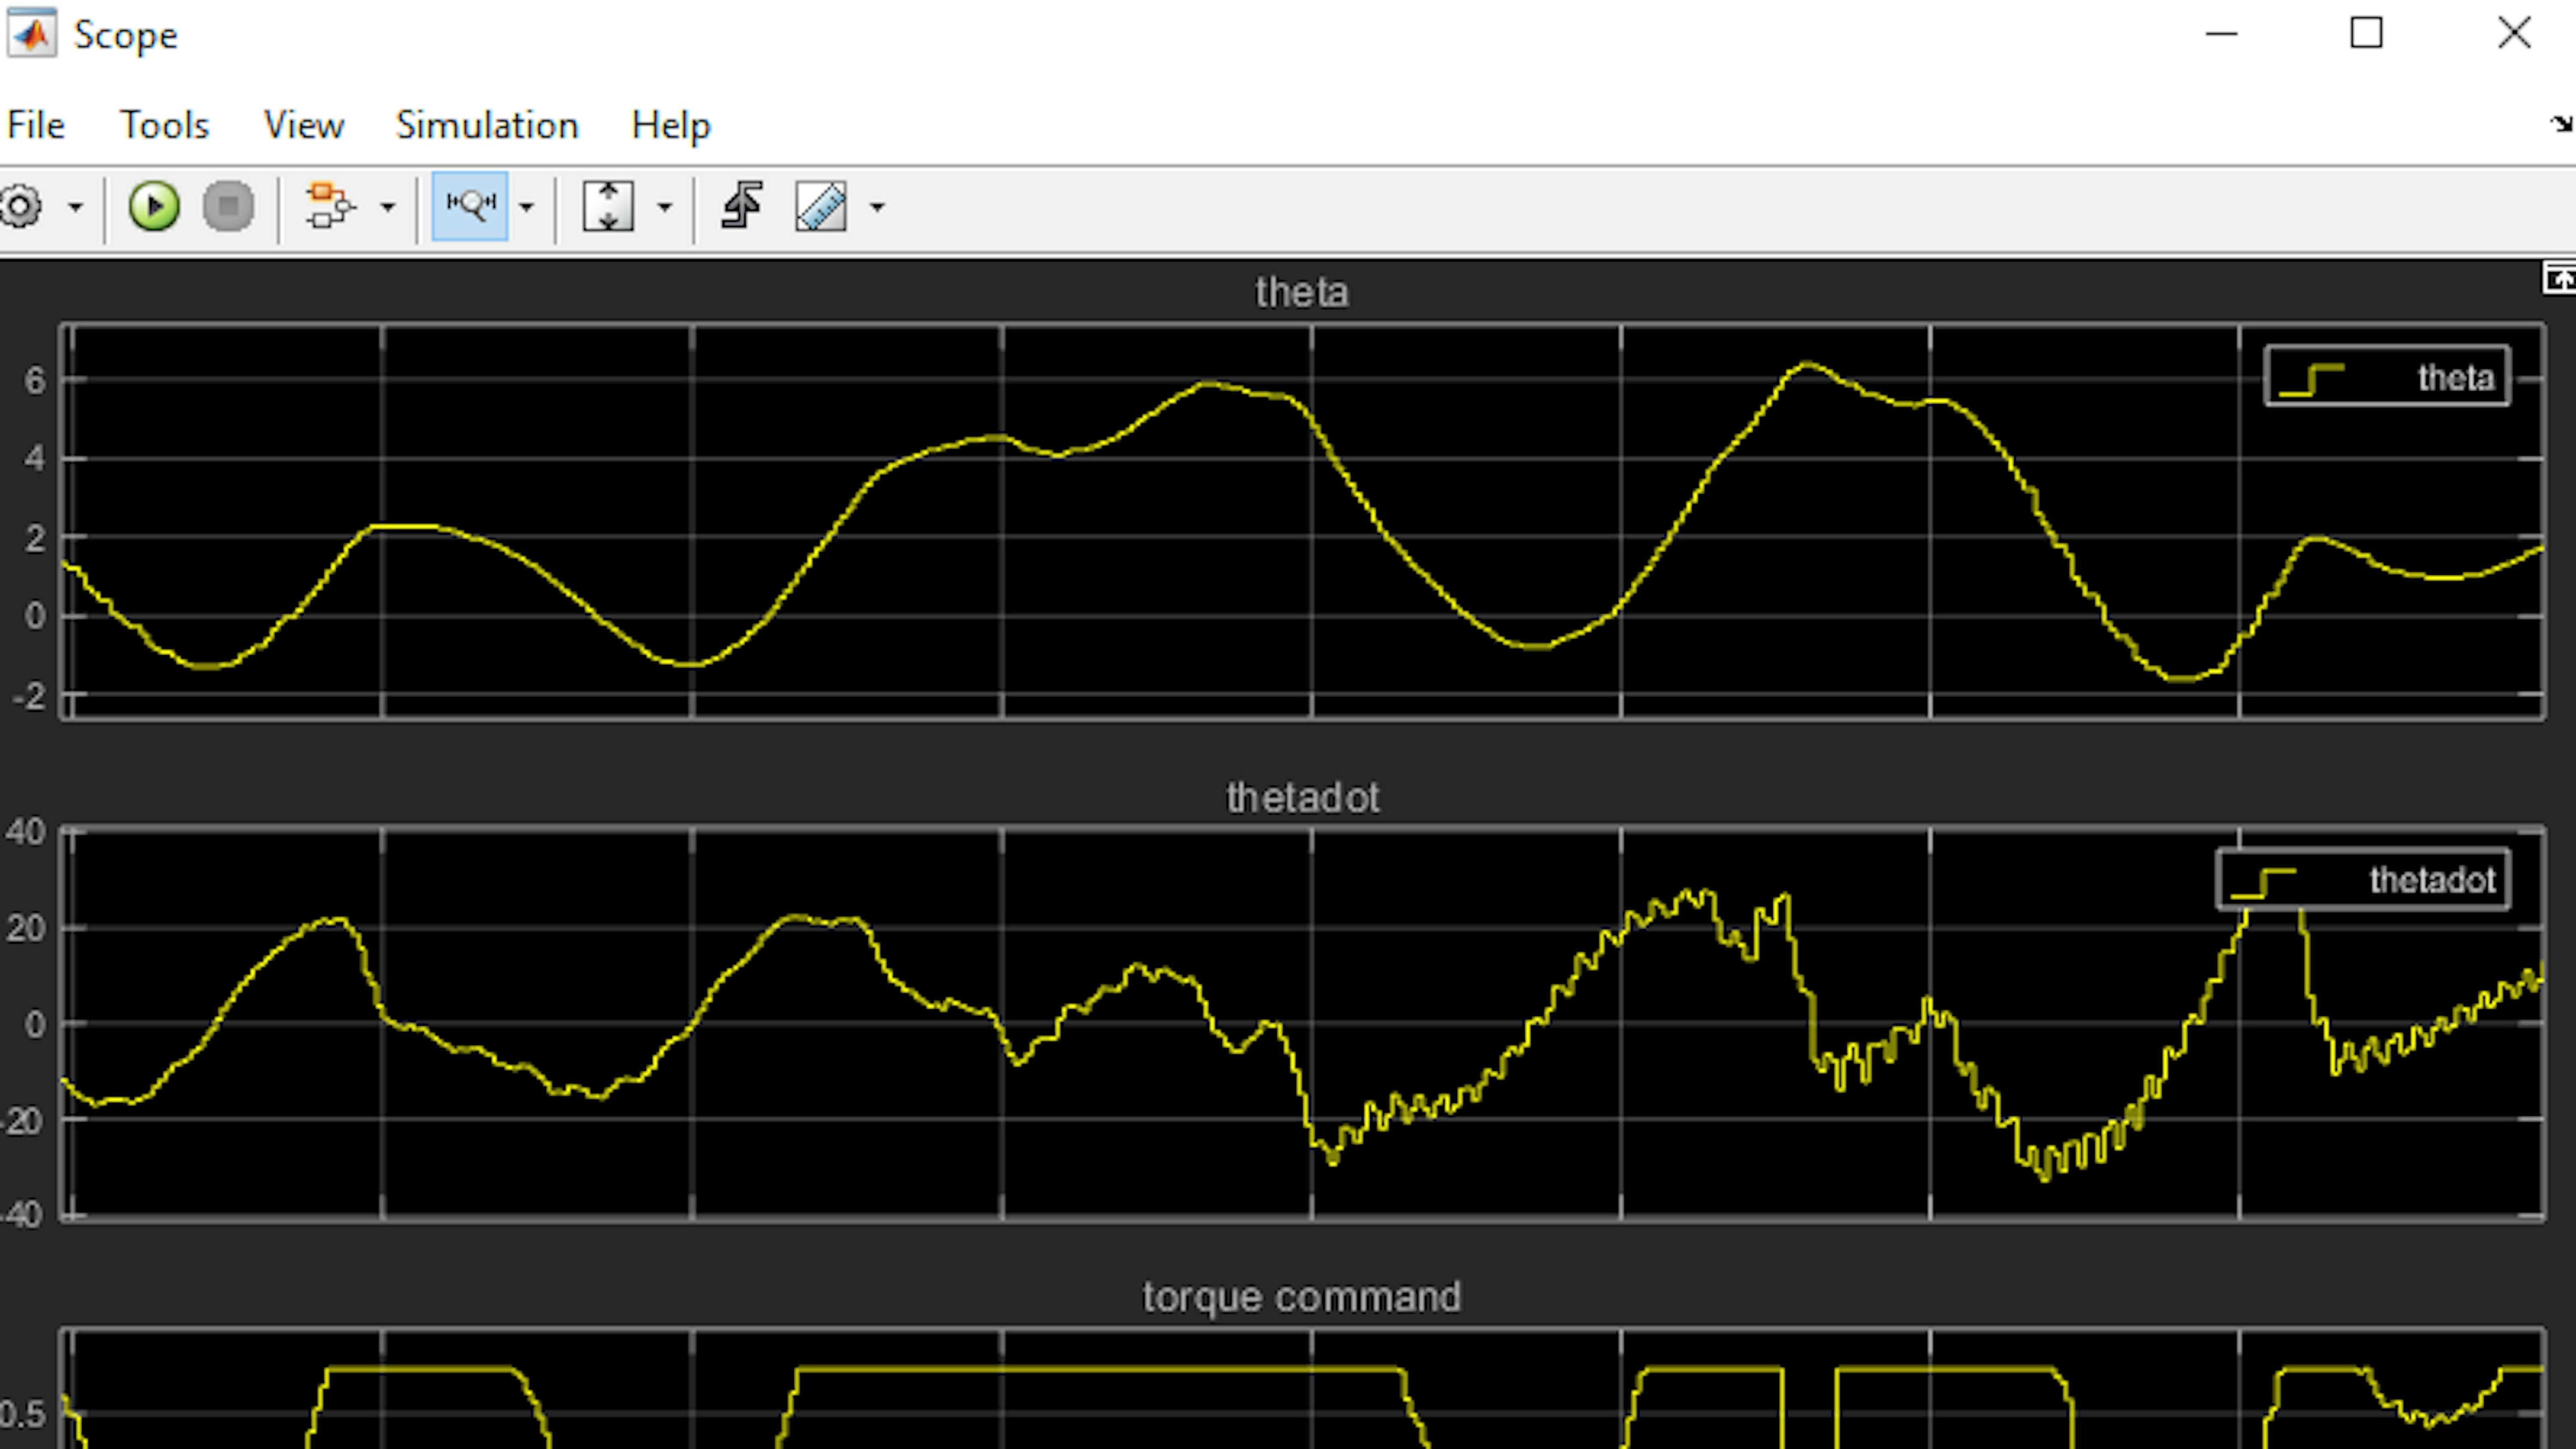Viewport: 2576px width, 1449px height.
Task: Click the theta legend entry
Action: [x=2387, y=377]
